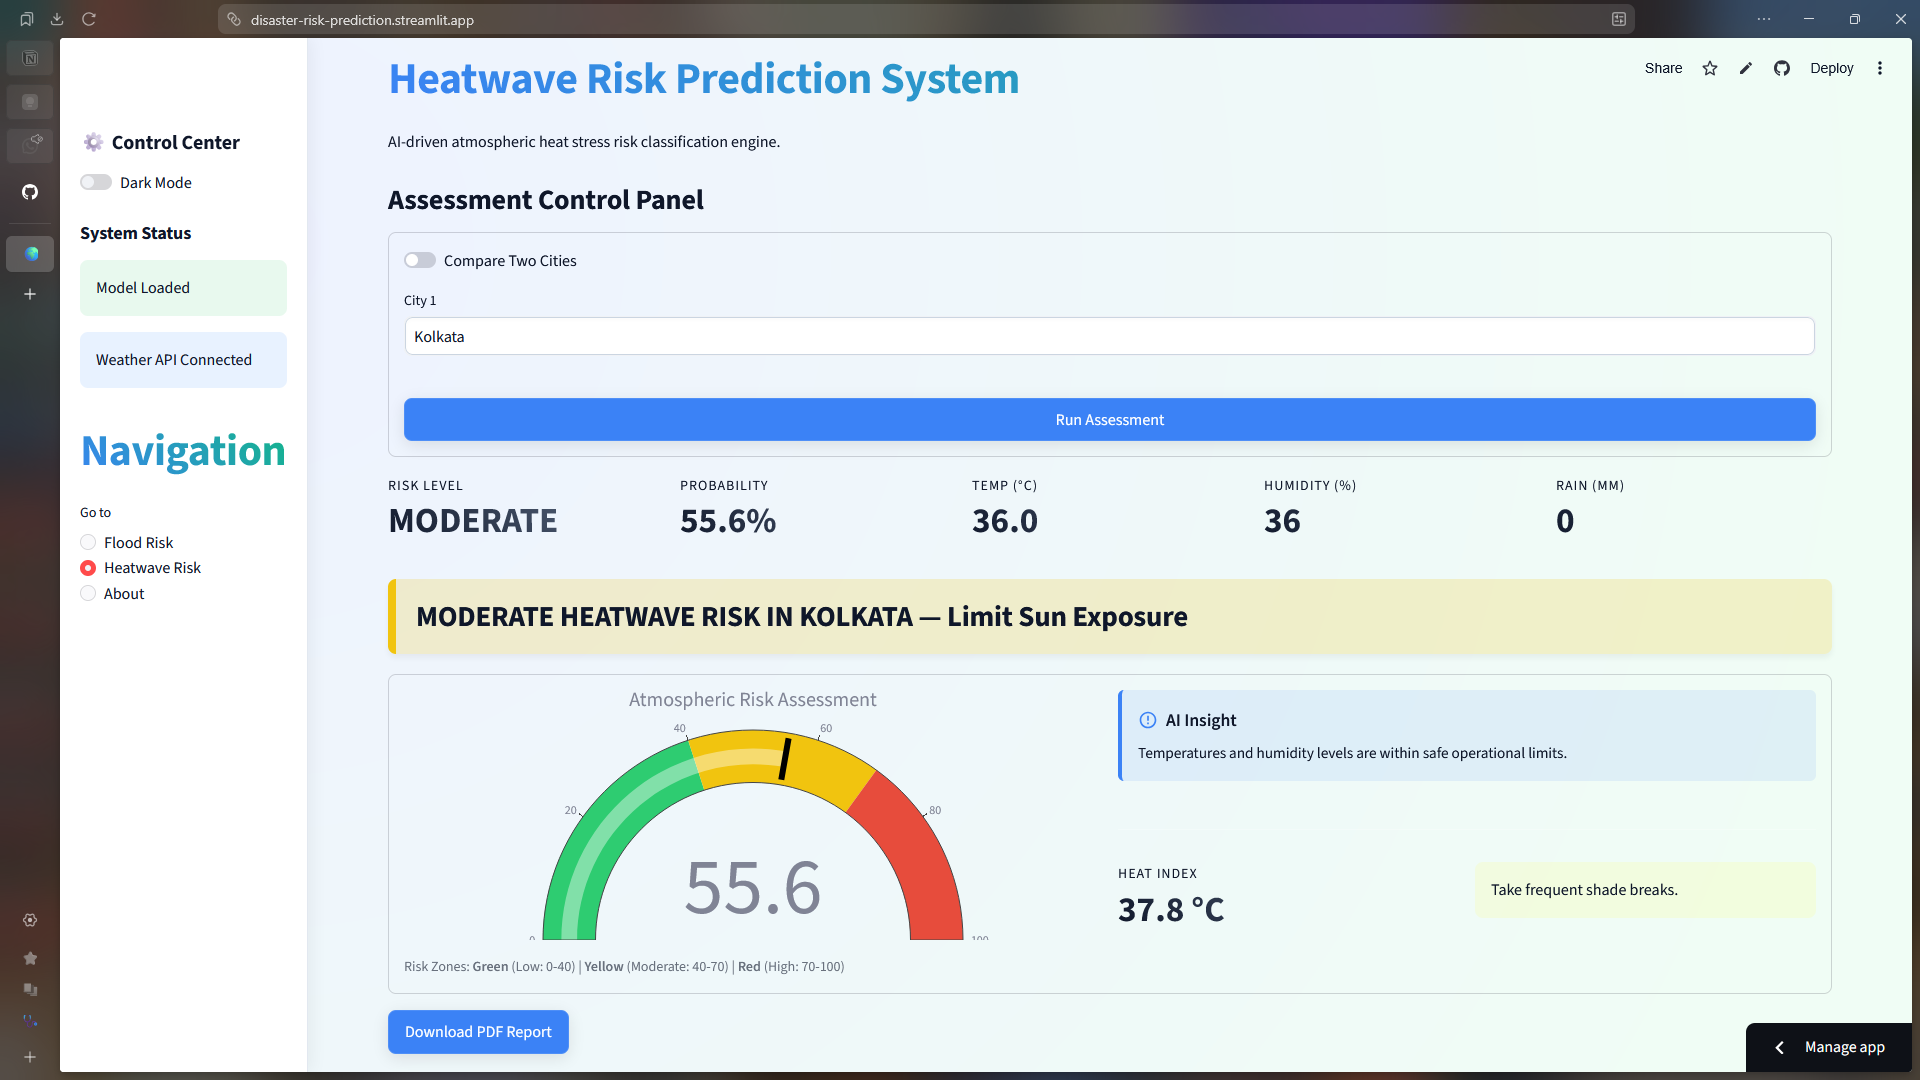The width and height of the screenshot is (1920, 1080).
Task: Click the star icon in browser sidebar
Action: click(30, 958)
